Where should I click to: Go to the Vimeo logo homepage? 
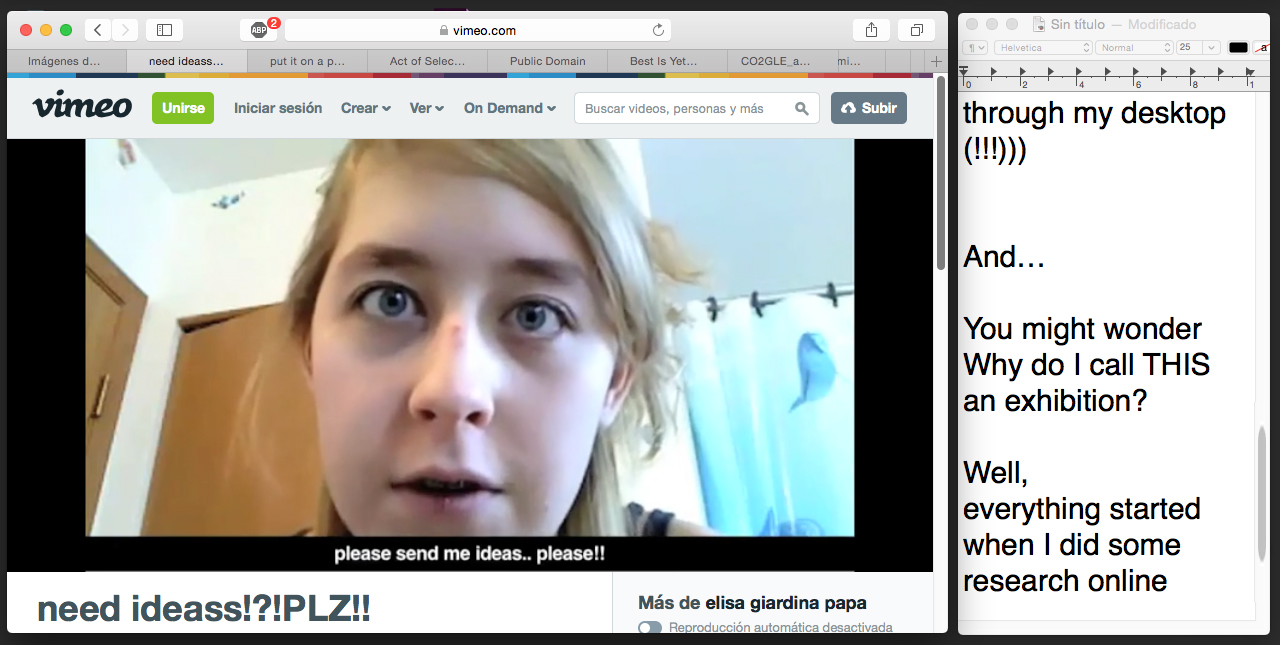[x=82, y=107]
